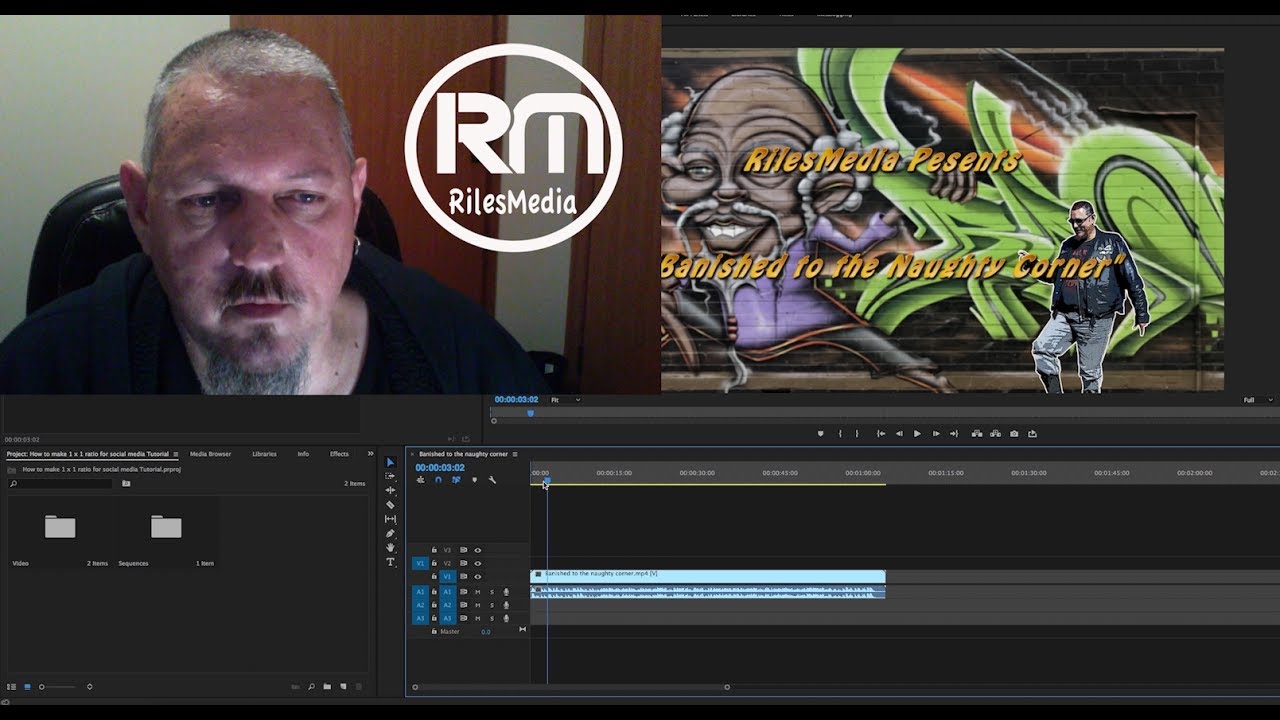Go to In point in the Program Monitor
This screenshot has height=720, width=1280.
click(x=881, y=434)
